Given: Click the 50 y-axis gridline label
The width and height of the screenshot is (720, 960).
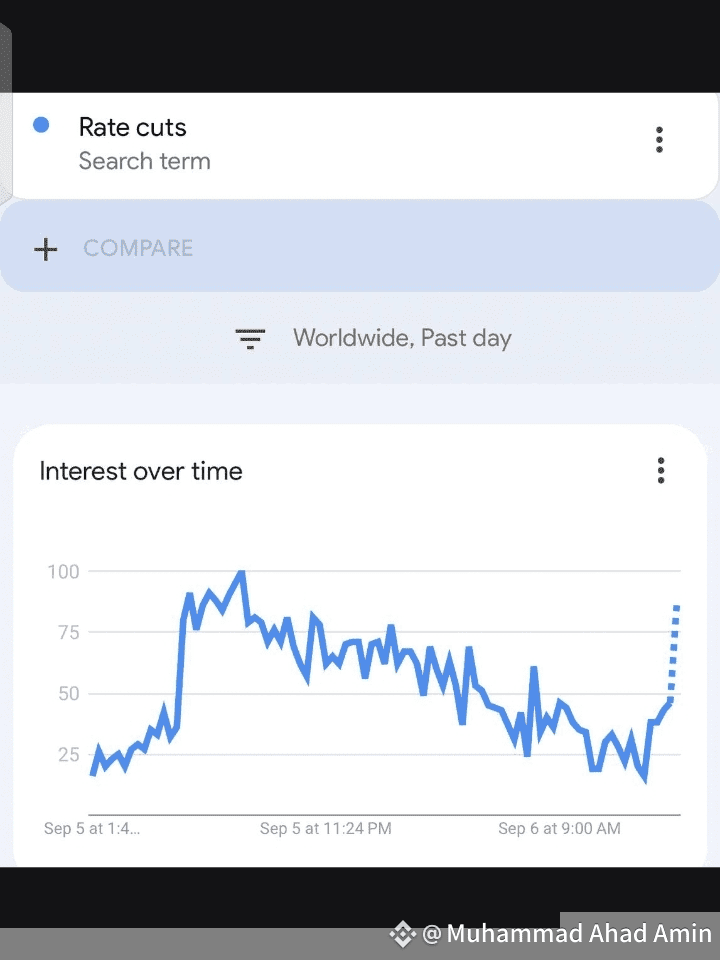Looking at the screenshot, I should coord(69,694).
